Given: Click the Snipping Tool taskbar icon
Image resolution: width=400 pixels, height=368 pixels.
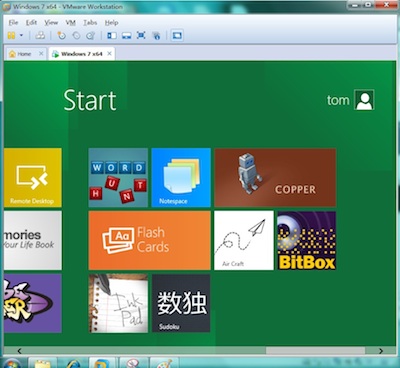Looking at the screenshot, I should coord(133,363).
